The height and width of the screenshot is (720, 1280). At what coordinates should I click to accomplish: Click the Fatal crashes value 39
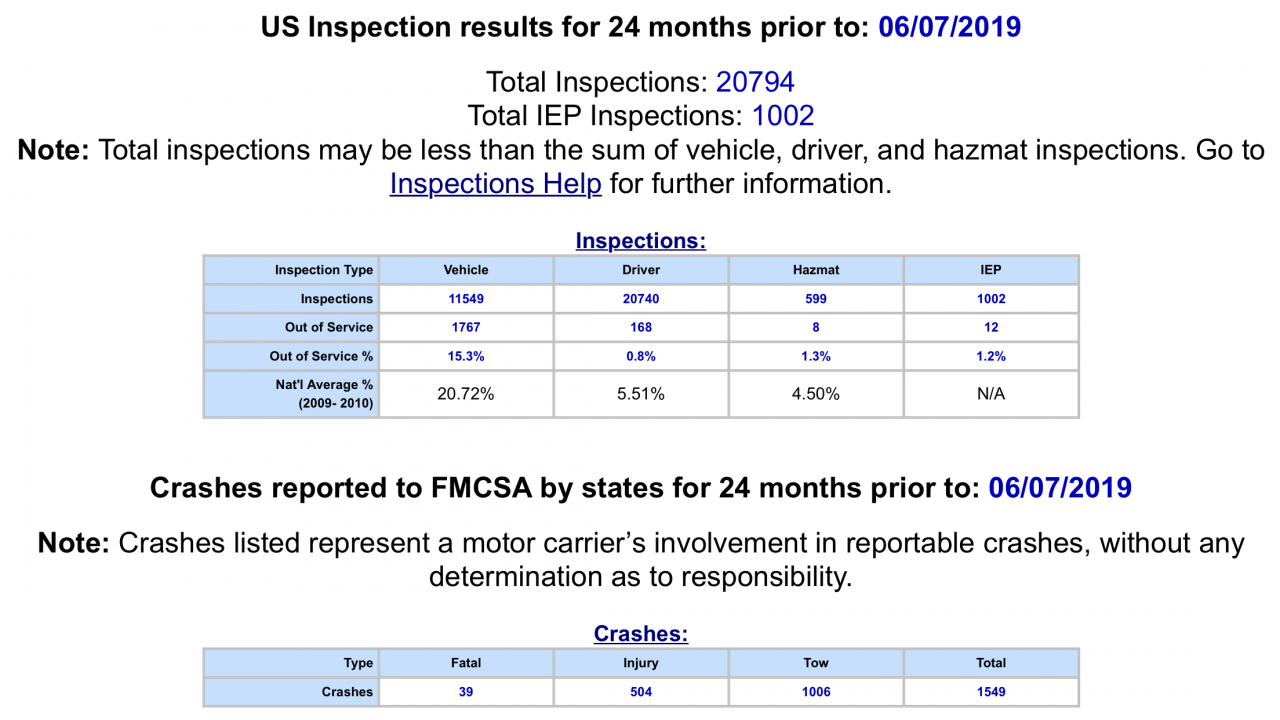466,692
